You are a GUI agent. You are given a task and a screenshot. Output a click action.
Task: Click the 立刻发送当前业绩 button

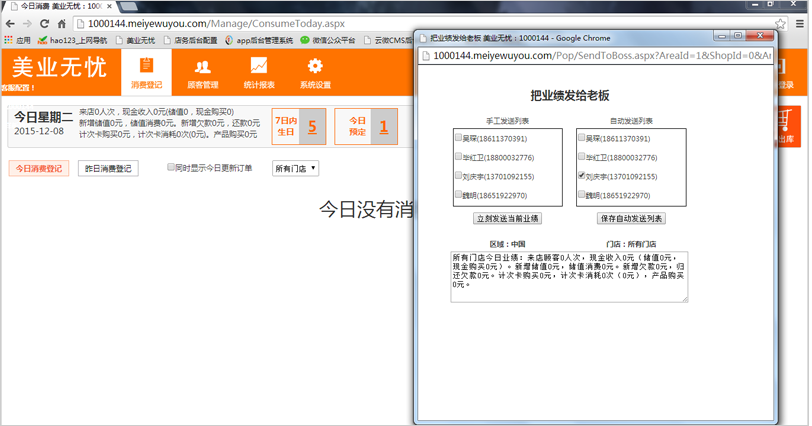[508, 218]
